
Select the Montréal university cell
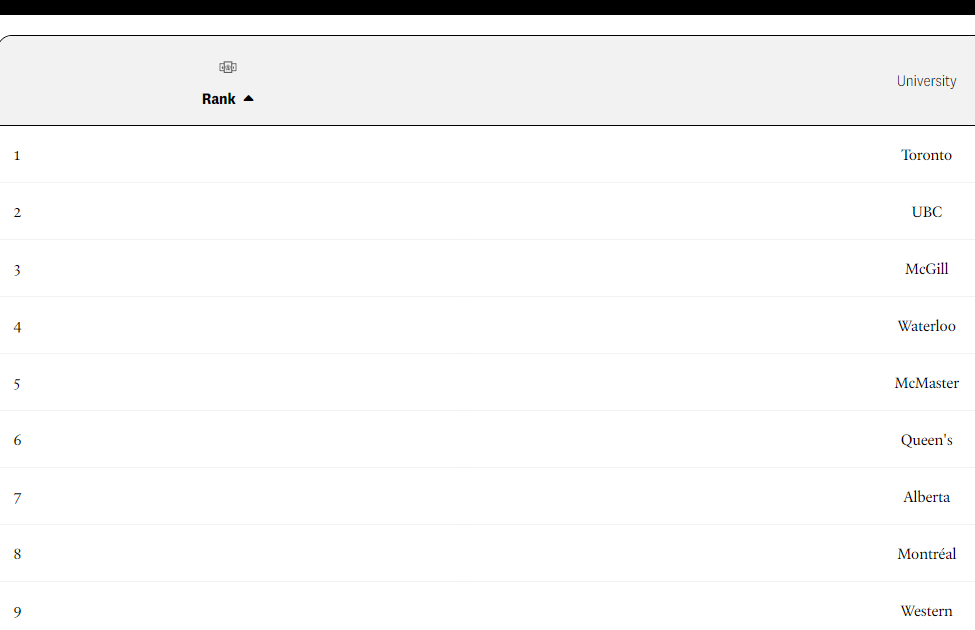[926, 554]
